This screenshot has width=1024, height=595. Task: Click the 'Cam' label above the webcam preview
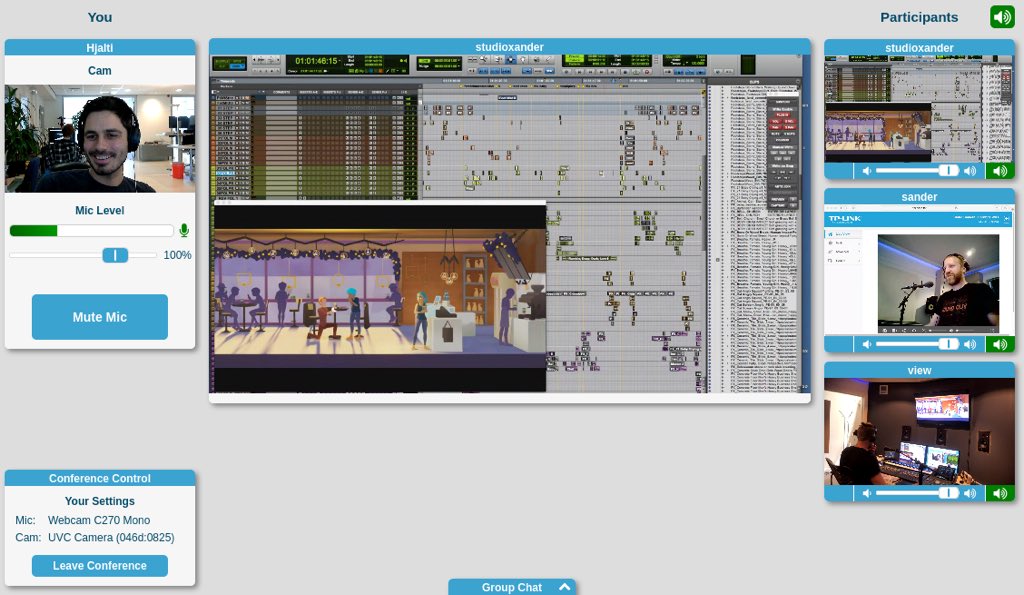(x=100, y=71)
